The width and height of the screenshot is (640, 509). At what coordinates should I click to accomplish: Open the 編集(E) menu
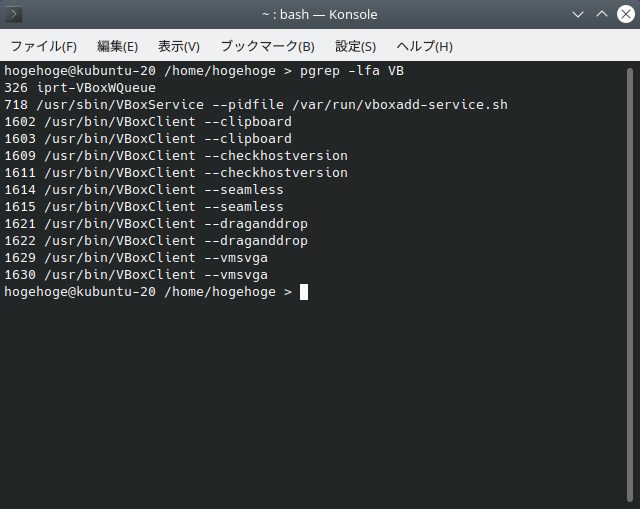coord(118,46)
